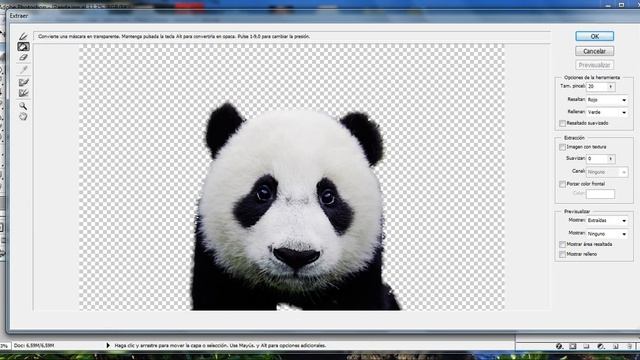
Task: Select the Hand pan tool
Action: [x=23, y=117]
